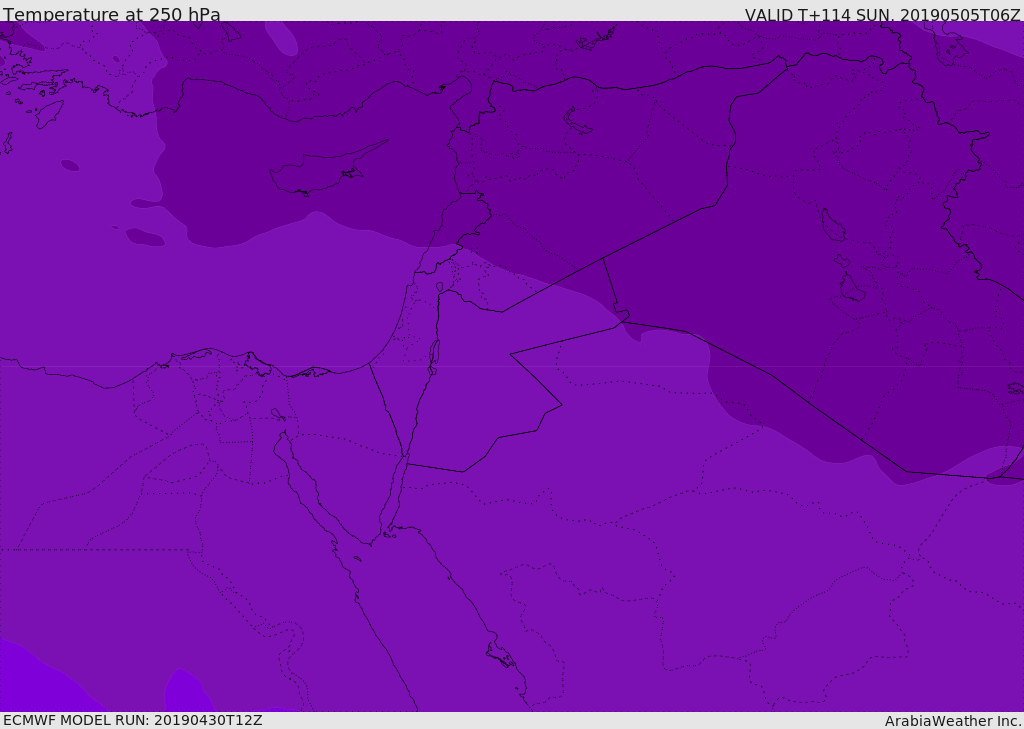Click the 'Temperature at 250 hPa' title text

pos(112,14)
